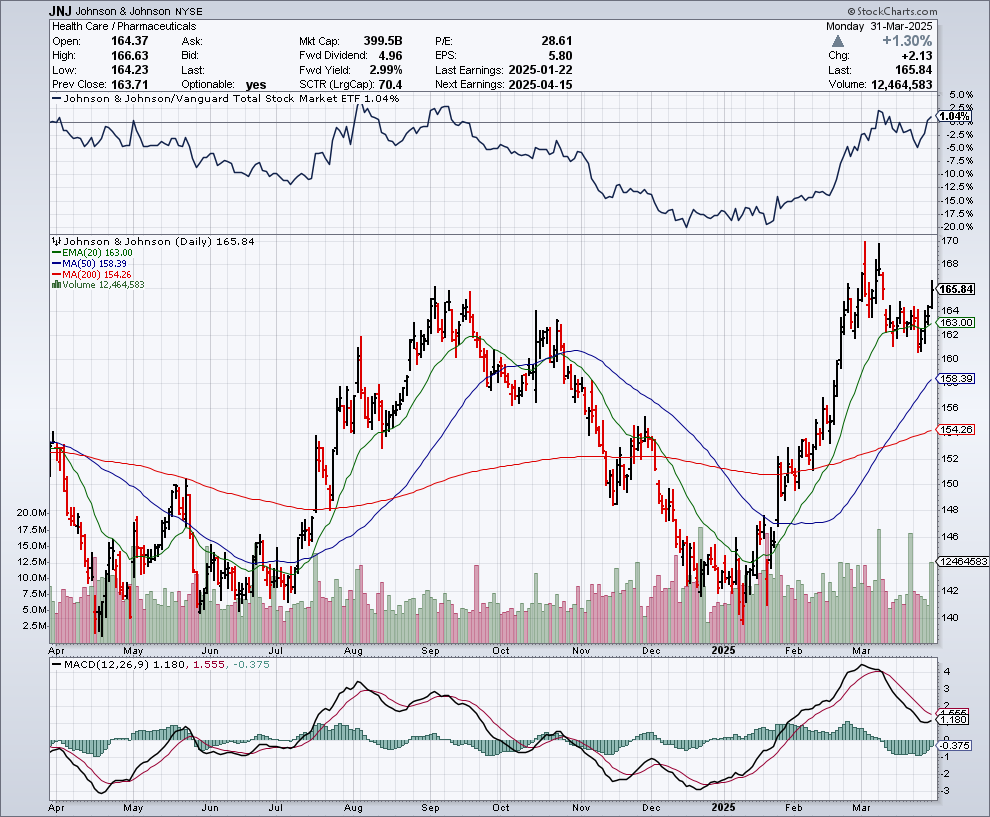Click the "EMA(20) 163.00" legend entry
This screenshot has width=990, height=817.
click(x=92, y=253)
